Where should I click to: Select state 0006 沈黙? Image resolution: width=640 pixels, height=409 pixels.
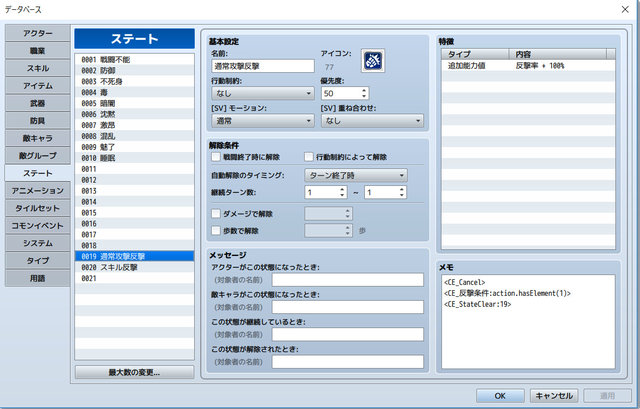(134, 114)
